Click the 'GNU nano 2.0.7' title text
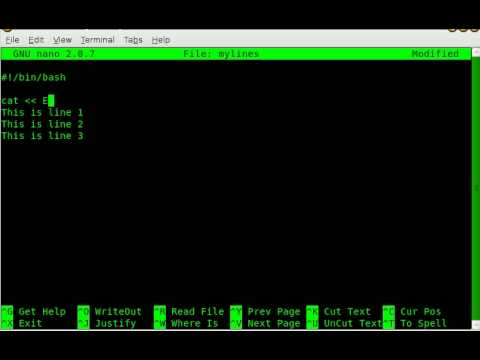 (54, 54)
